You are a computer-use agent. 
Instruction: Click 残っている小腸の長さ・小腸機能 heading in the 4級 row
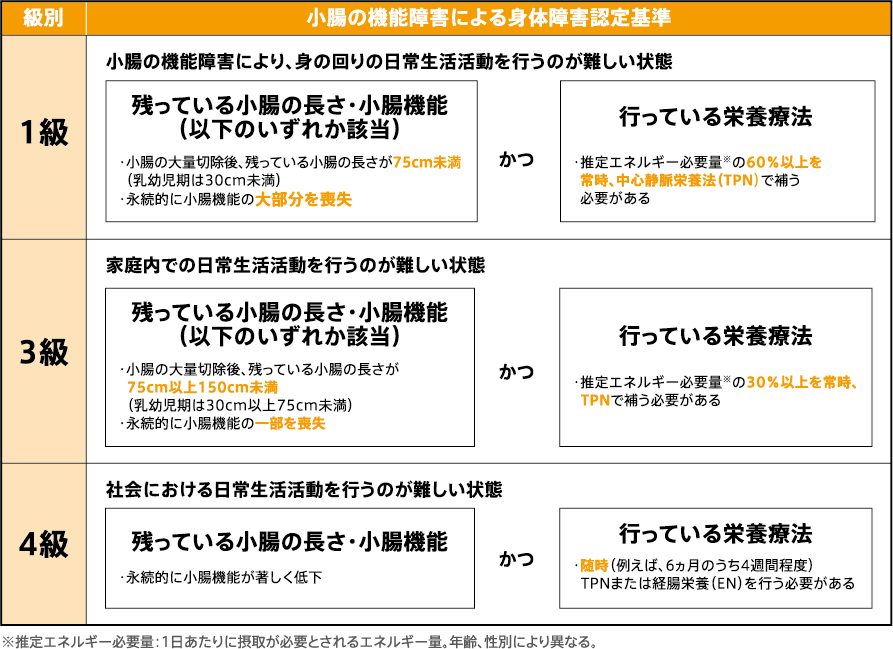(x=290, y=542)
